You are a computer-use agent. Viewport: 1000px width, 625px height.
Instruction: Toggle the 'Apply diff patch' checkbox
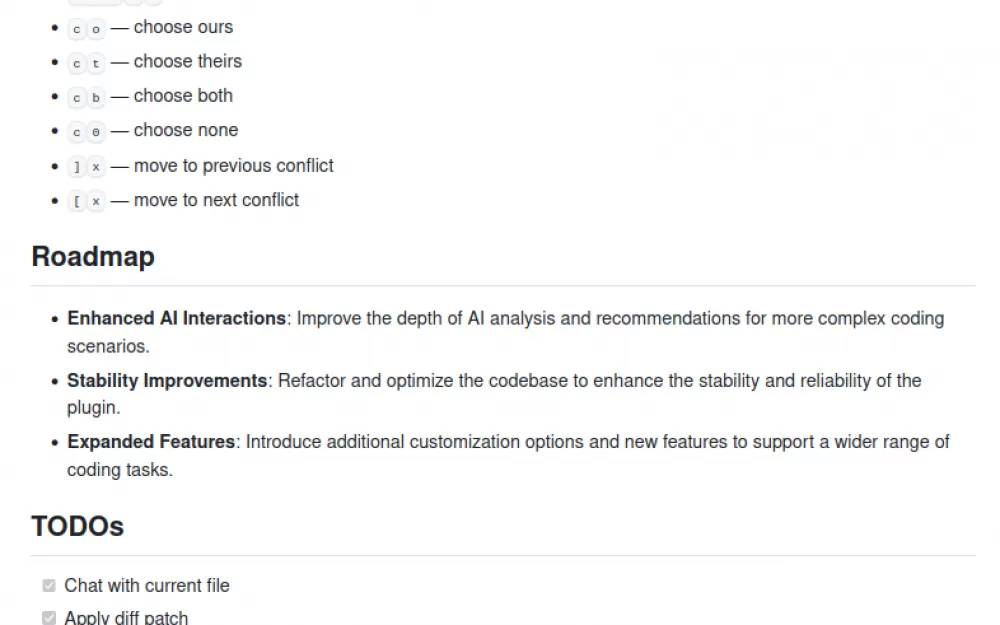point(49,617)
